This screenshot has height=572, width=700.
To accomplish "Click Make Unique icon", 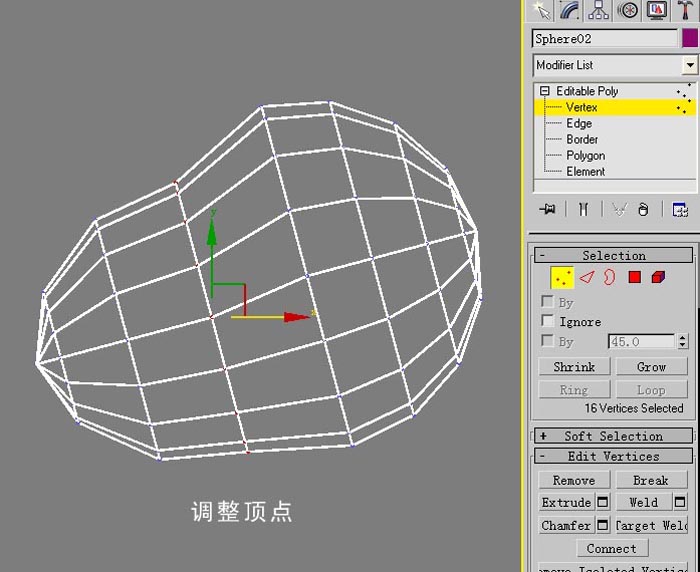I will [x=619, y=209].
